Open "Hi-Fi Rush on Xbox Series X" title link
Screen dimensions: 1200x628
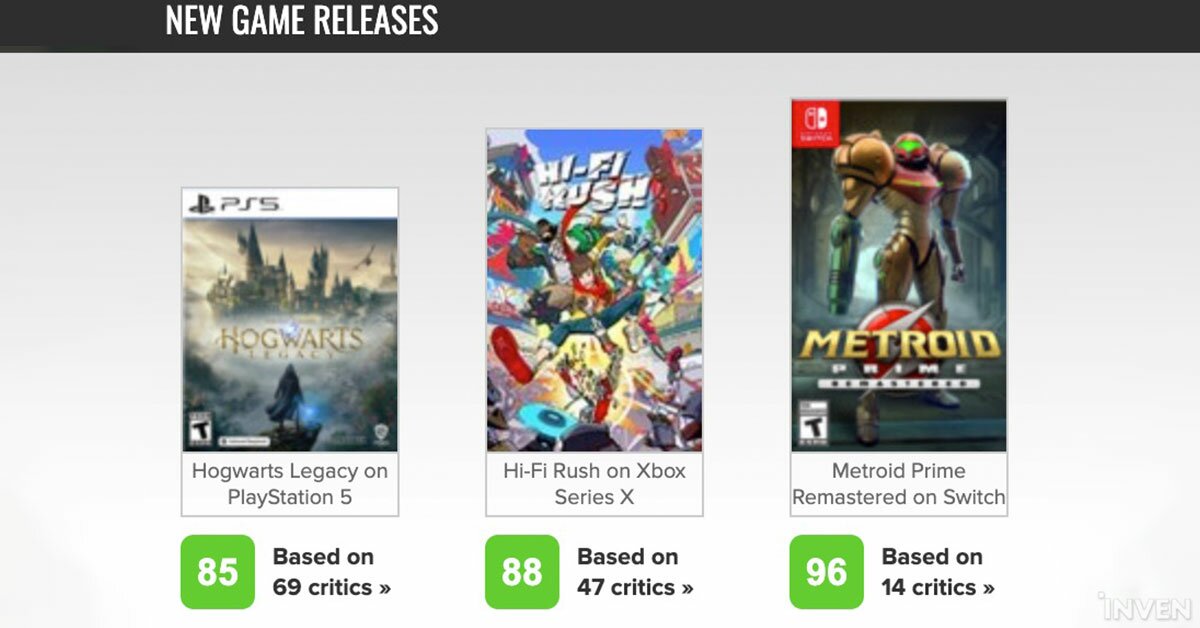[x=594, y=483]
